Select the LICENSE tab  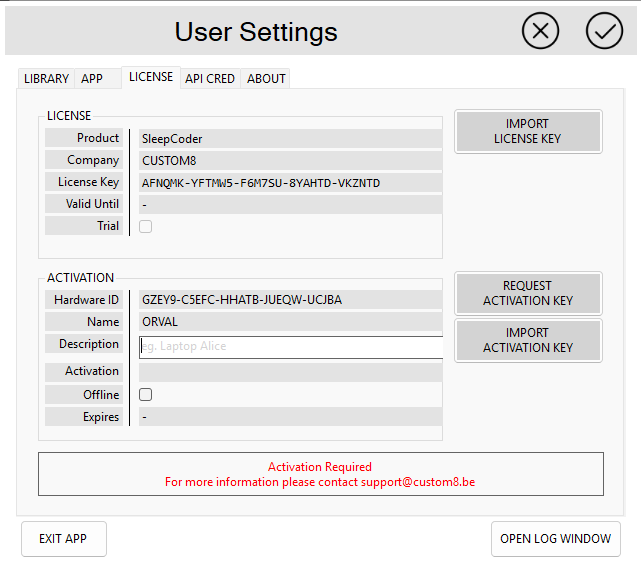151,77
